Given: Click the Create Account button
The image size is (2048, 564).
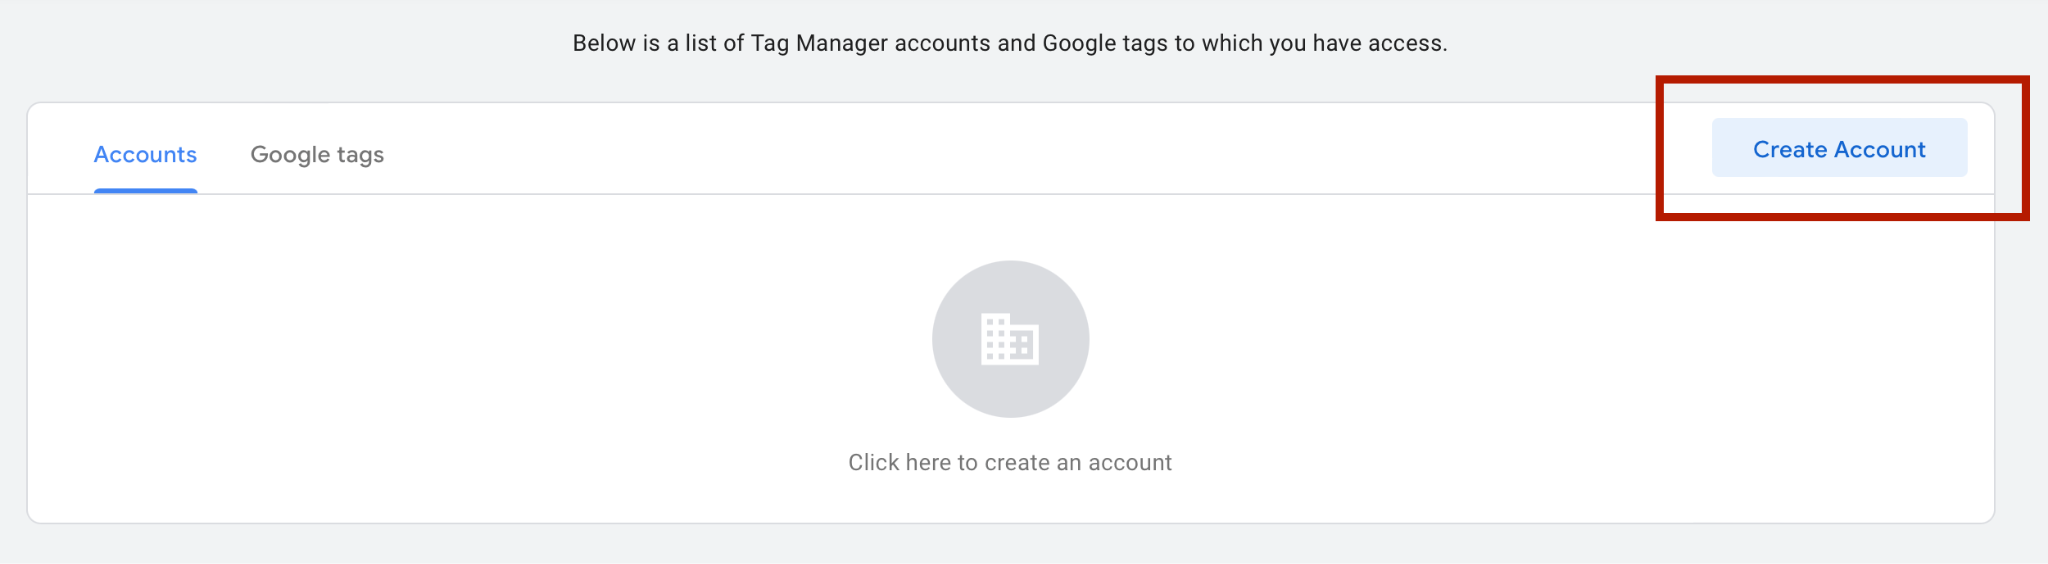Looking at the screenshot, I should (1839, 148).
